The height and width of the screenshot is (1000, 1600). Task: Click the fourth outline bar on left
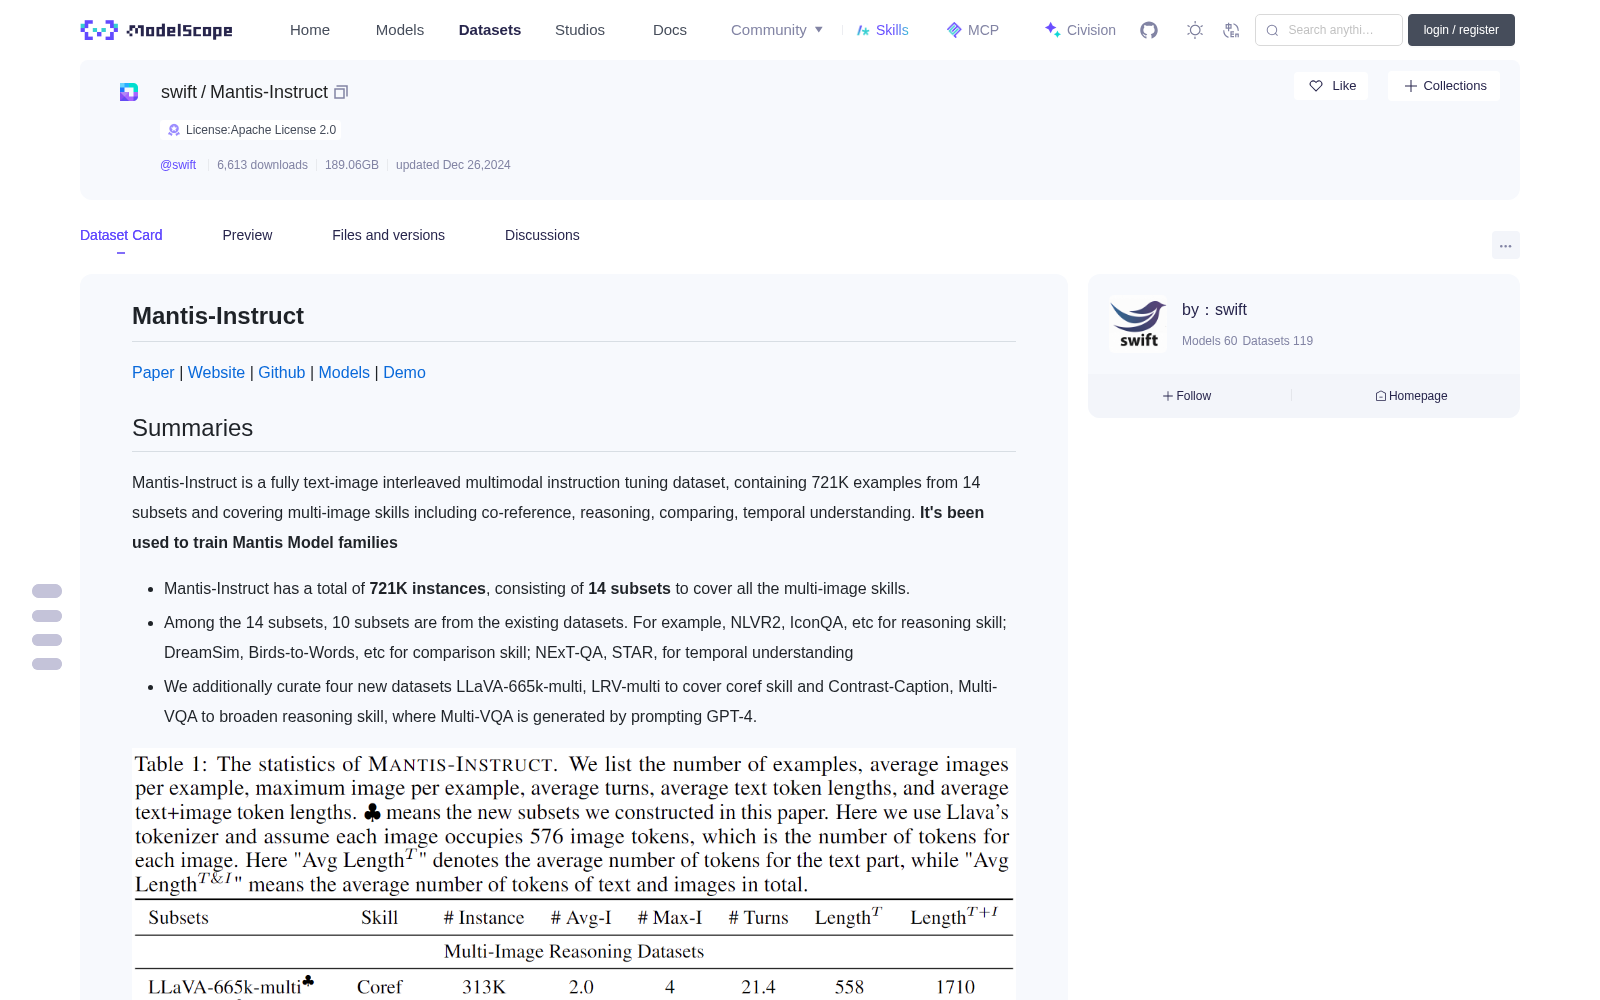[47, 664]
